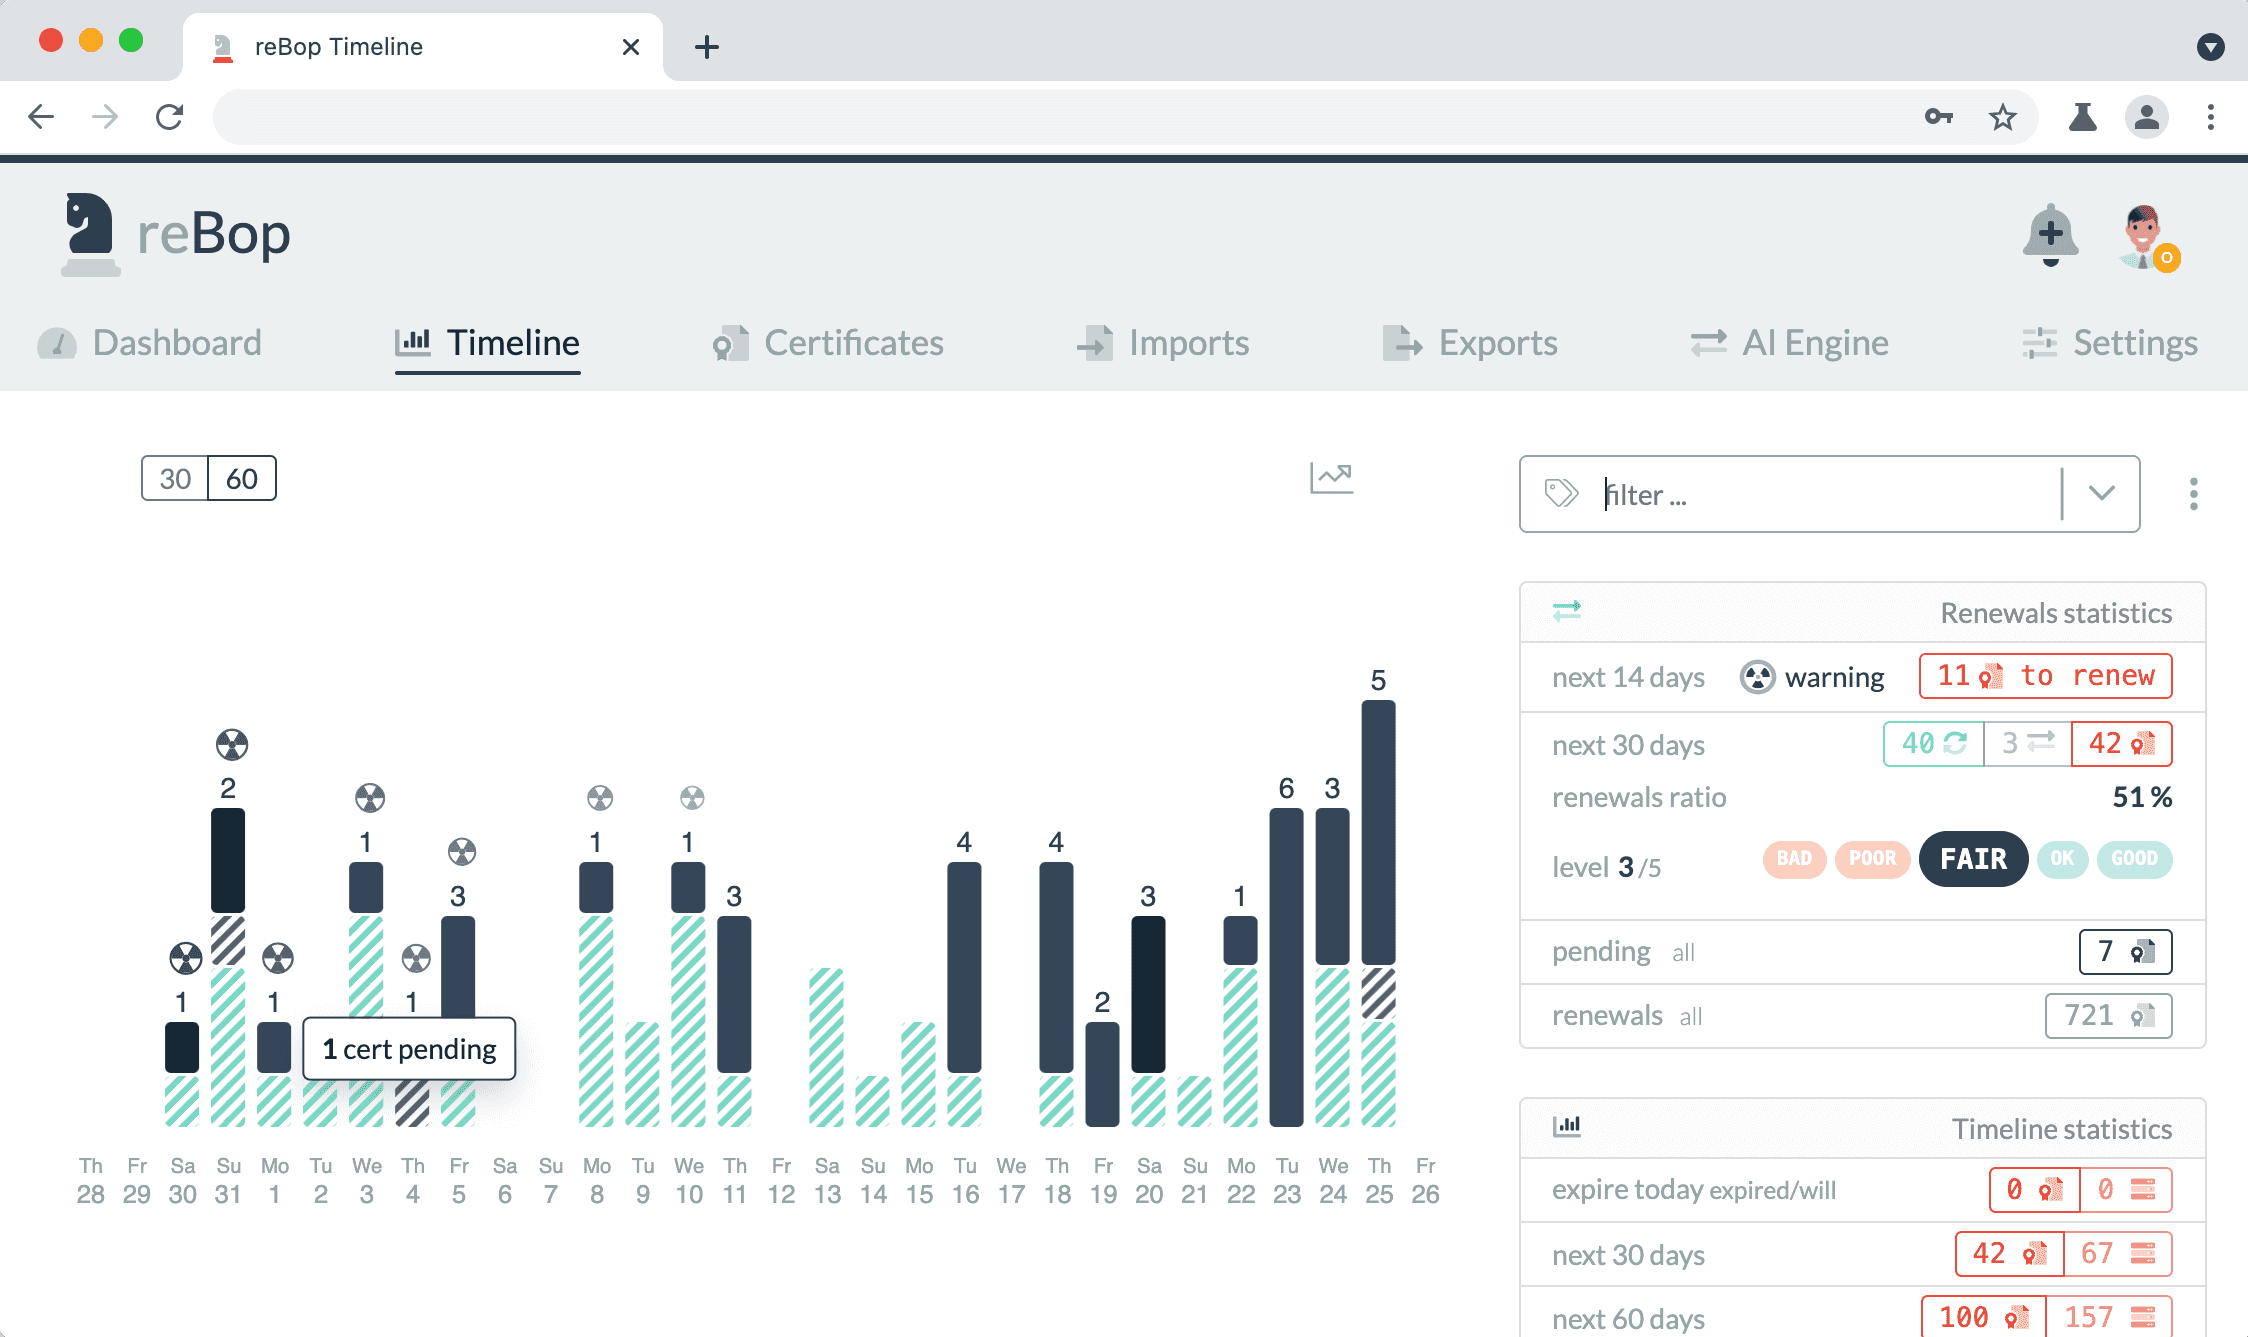This screenshot has height=1337, width=2248.
Task: Select the 60 days range toggle
Action: (242, 479)
